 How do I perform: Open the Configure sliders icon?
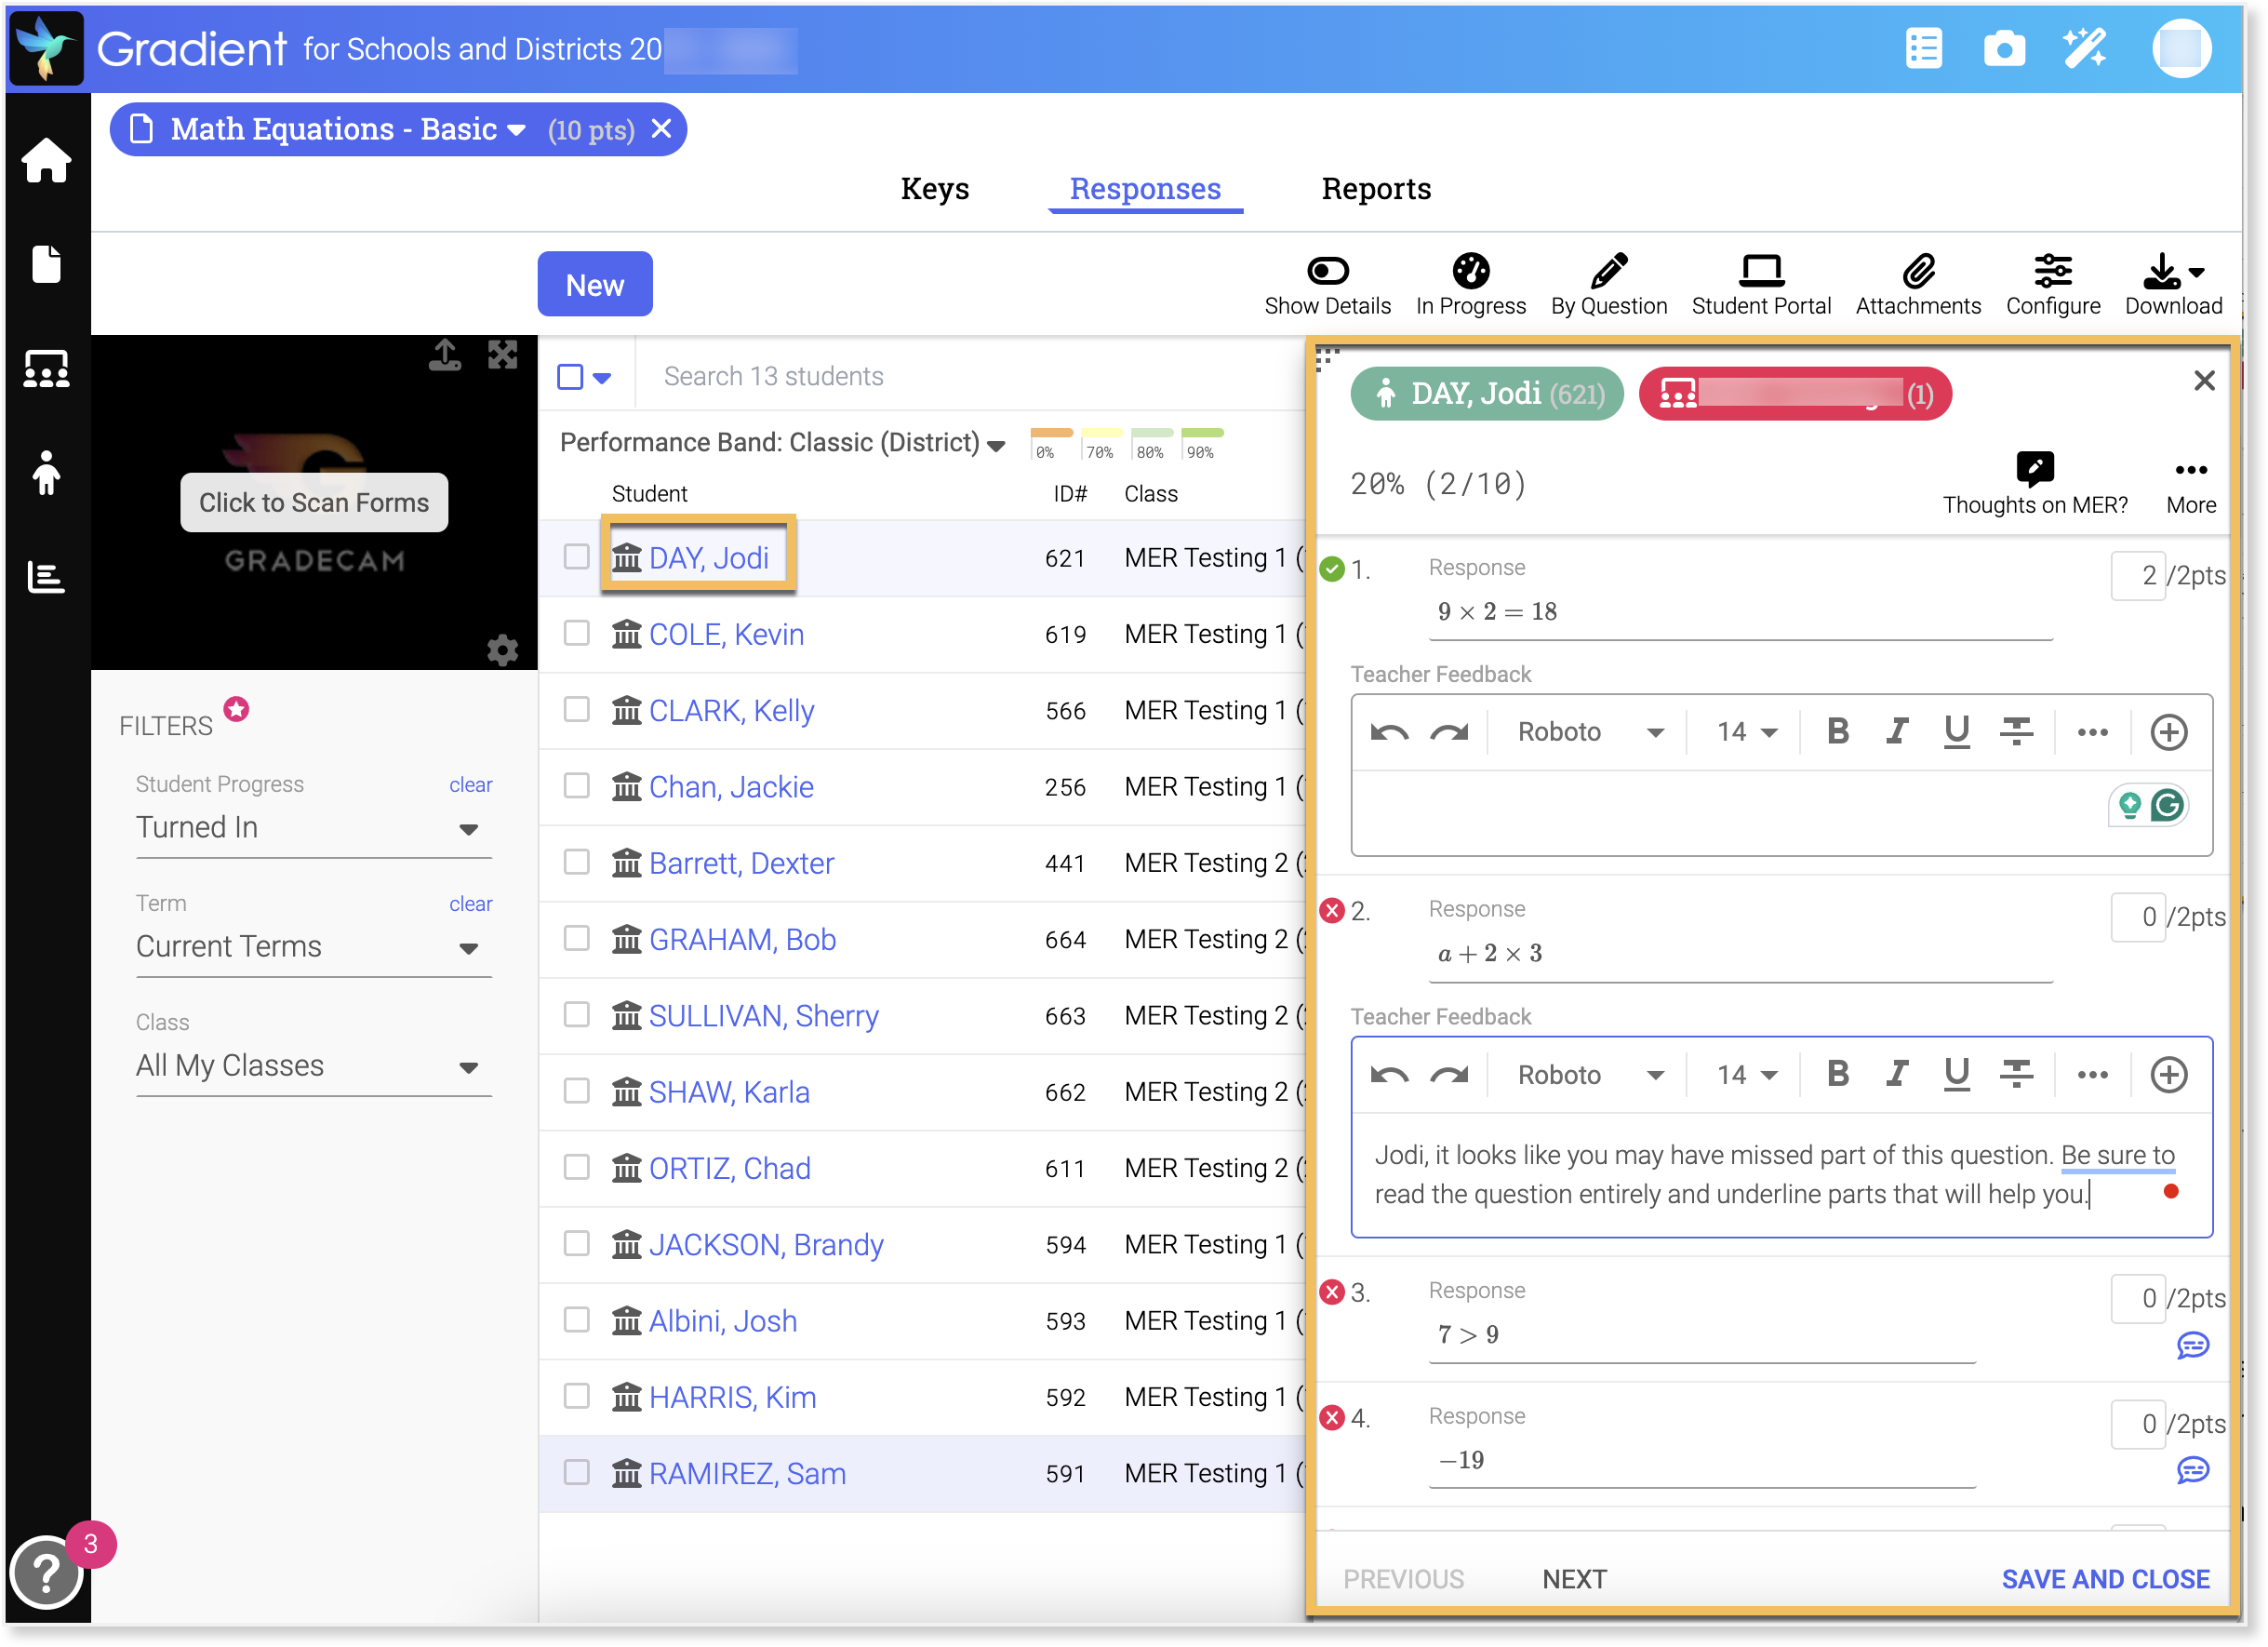coord(2052,271)
